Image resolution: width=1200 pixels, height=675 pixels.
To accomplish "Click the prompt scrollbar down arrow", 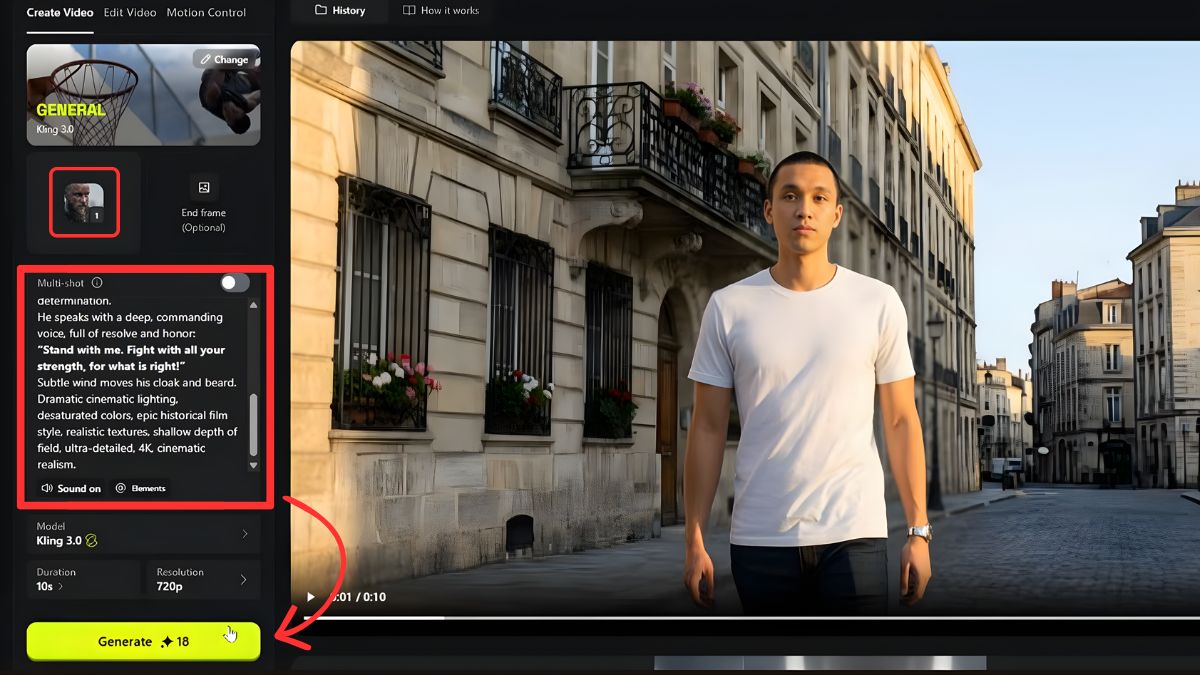I will 253,465.
